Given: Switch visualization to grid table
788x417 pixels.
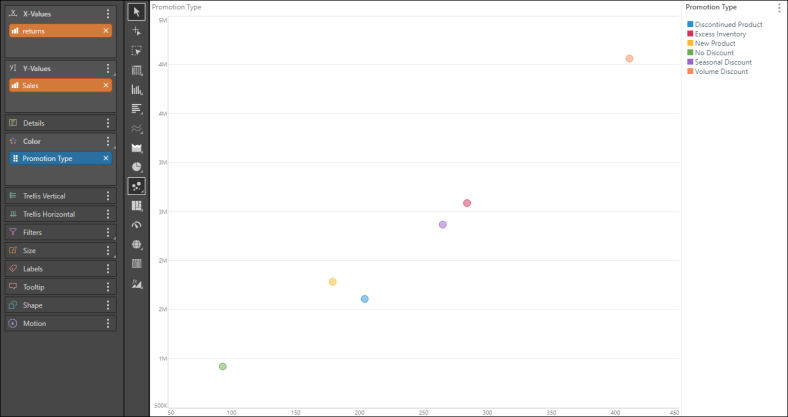Looking at the screenshot, I should (x=137, y=70).
